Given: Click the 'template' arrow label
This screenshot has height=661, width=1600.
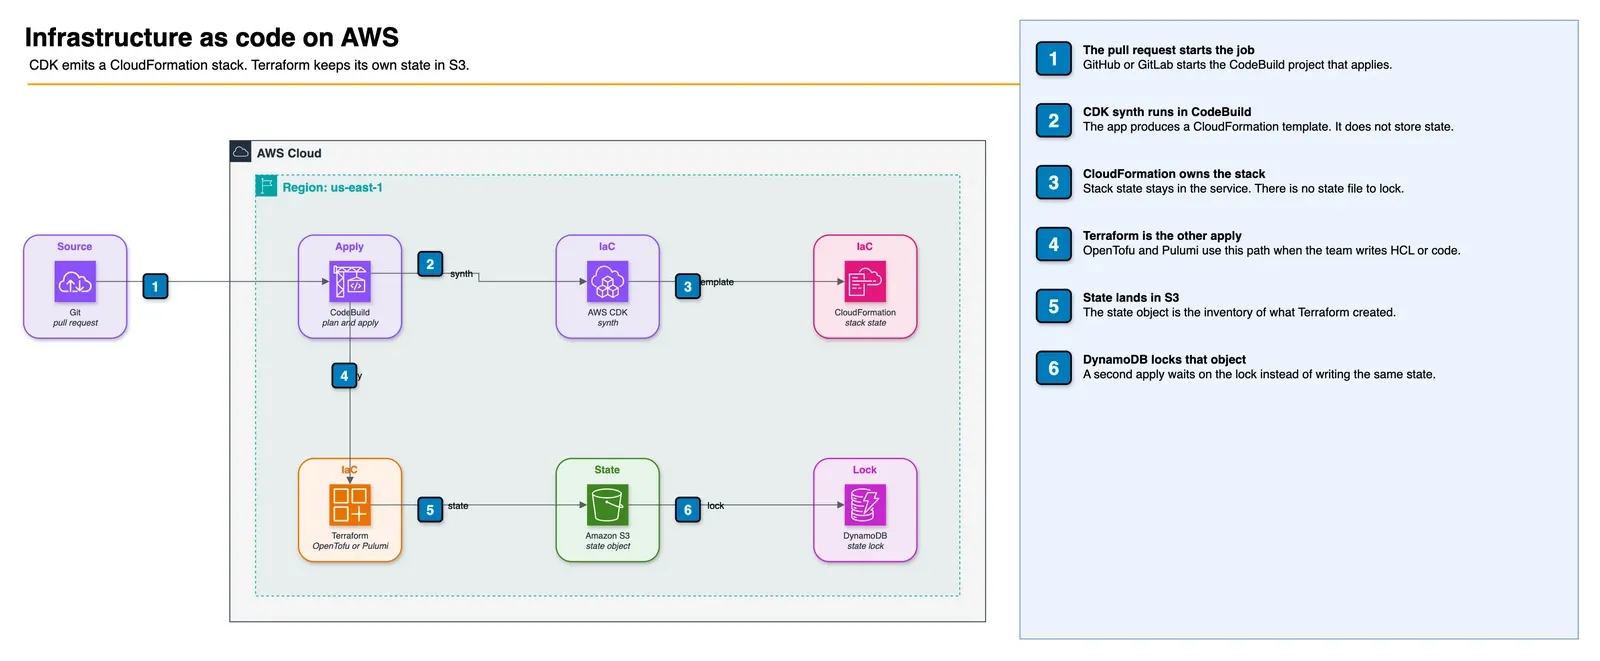Looking at the screenshot, I should [717, 282].
